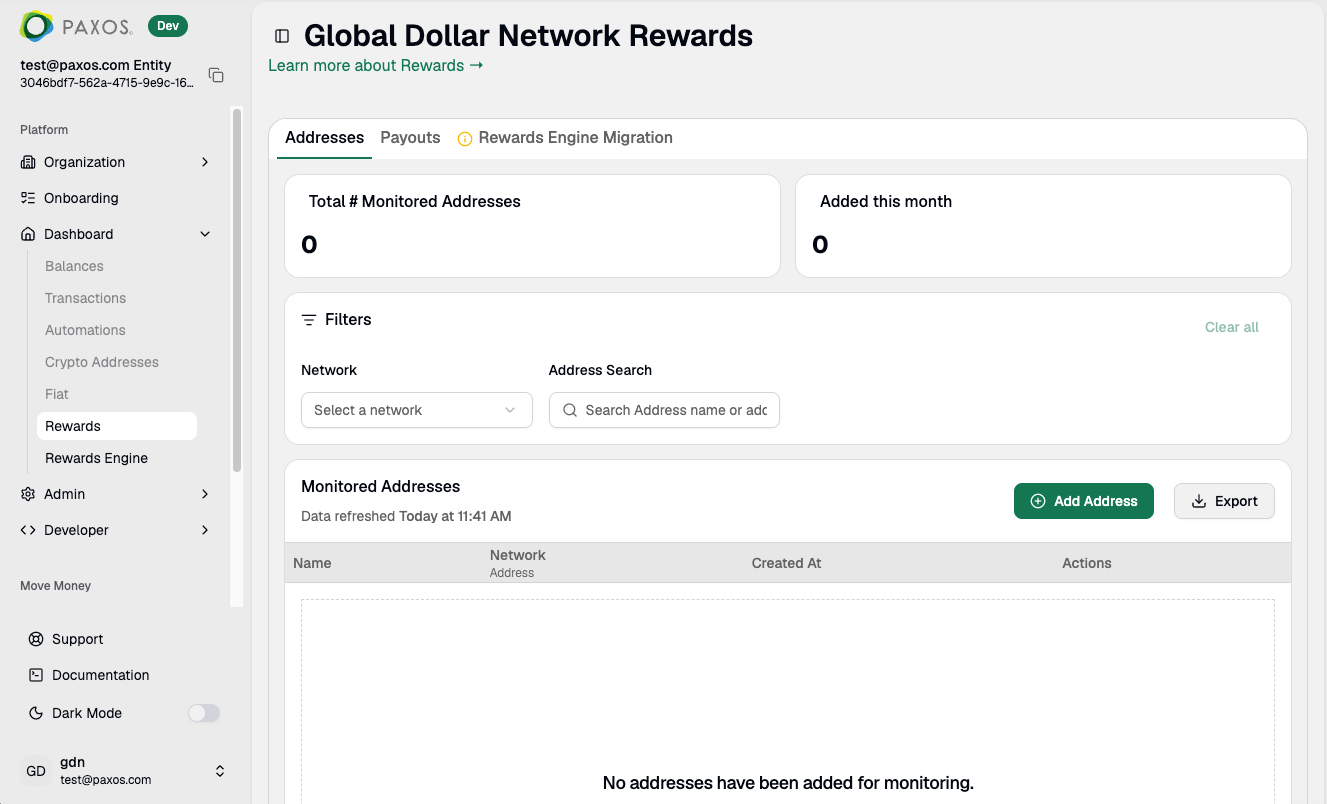Collapse the Dashboard section chevron

click(205, 234)
